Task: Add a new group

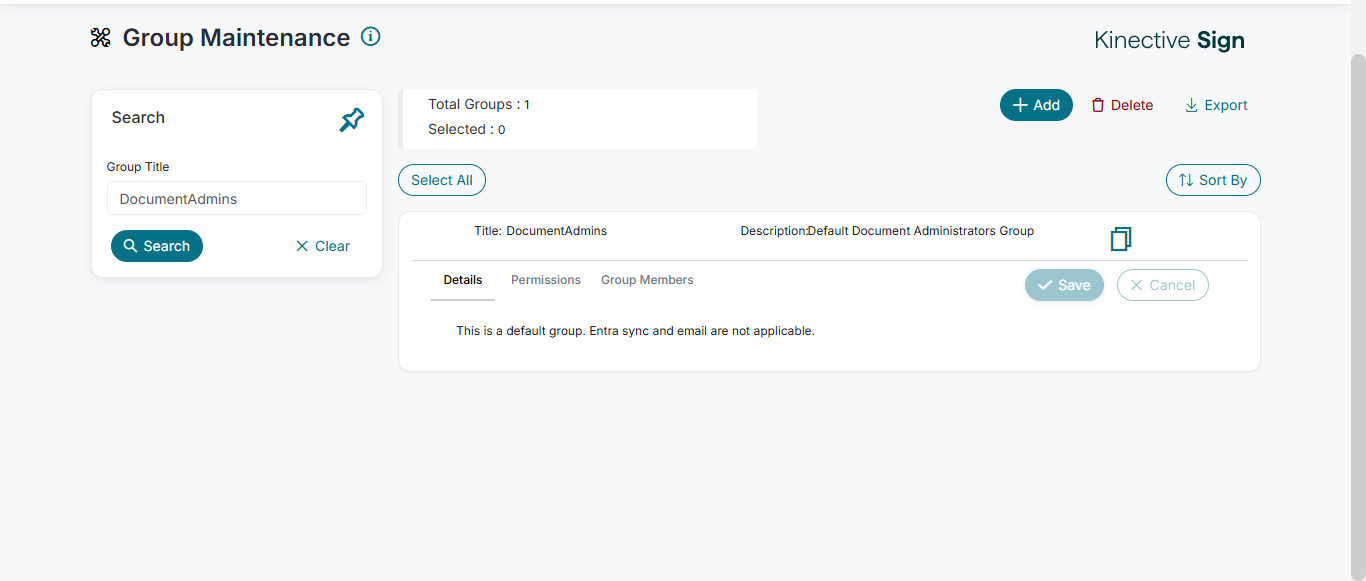Action: point(1036,105)
